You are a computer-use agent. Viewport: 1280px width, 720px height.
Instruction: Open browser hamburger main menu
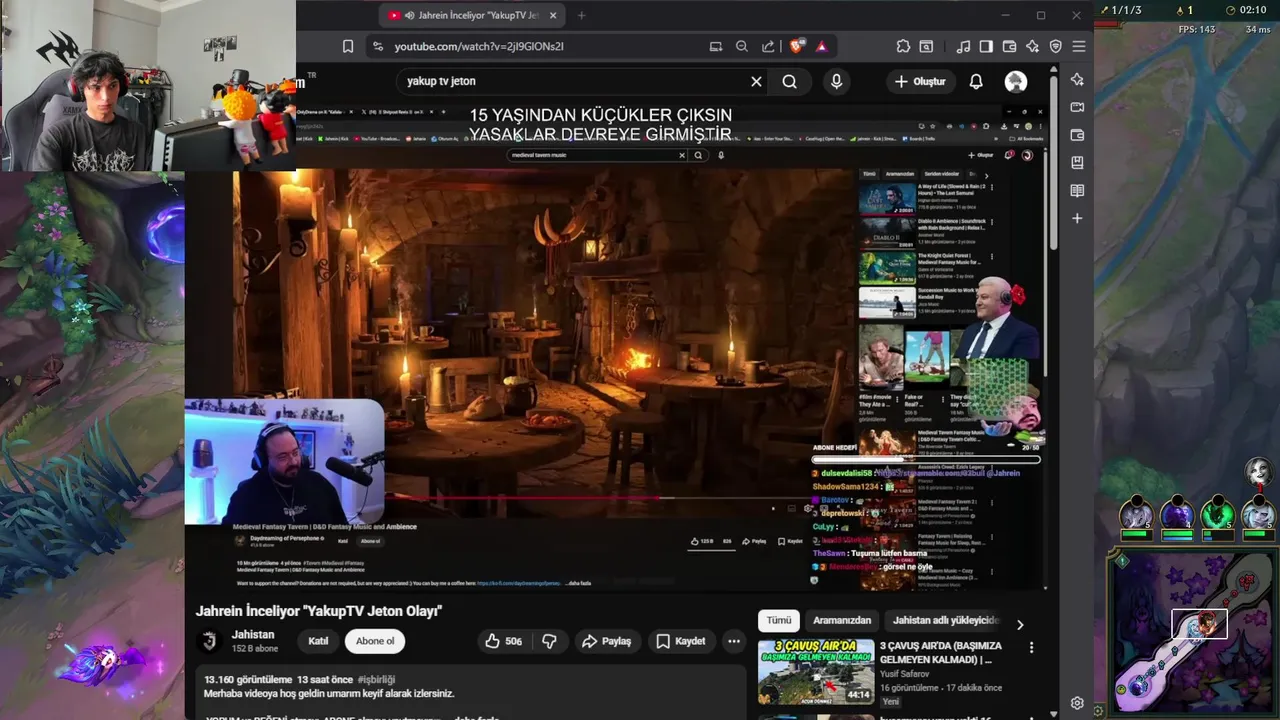pyautogui.click(x=1079, y=46)
